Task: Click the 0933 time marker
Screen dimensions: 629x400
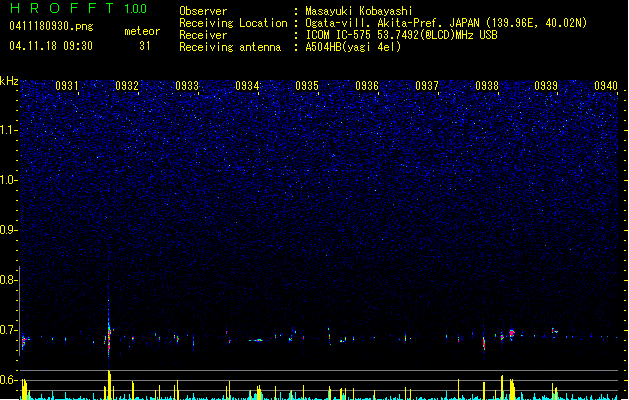Action: click(187, 85)
